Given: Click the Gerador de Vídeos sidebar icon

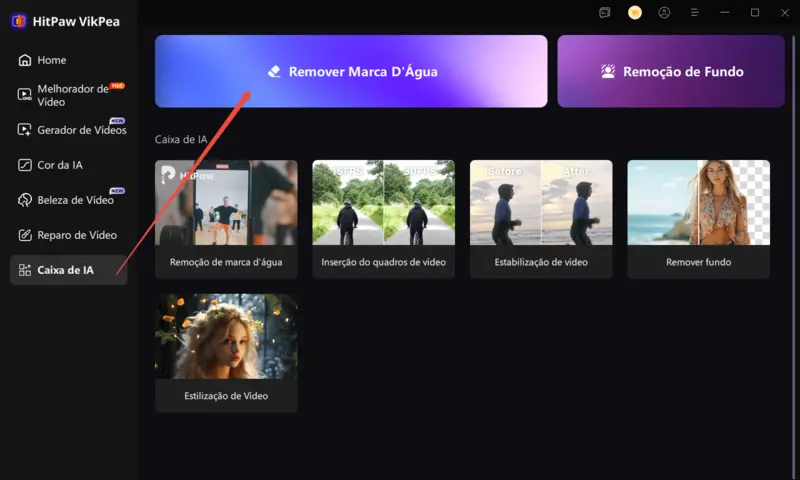Looking at the screenshot, I should tap(24, 130).
